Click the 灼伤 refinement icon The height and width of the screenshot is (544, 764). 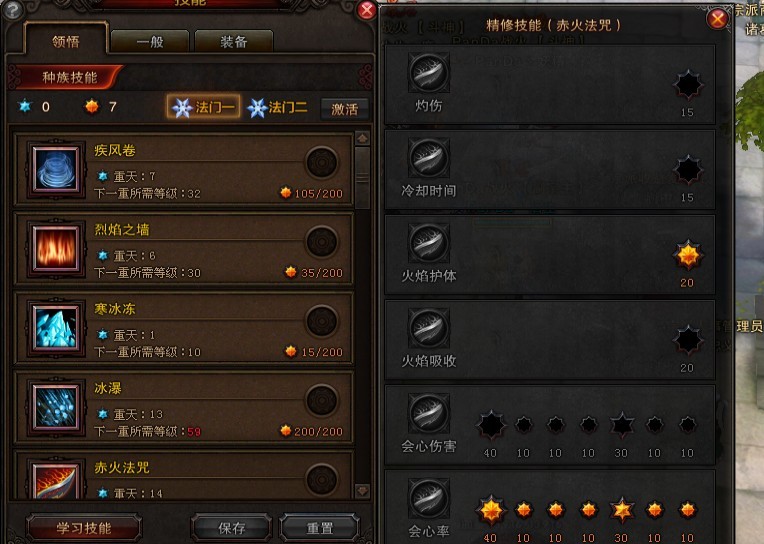tap(428, 73)
